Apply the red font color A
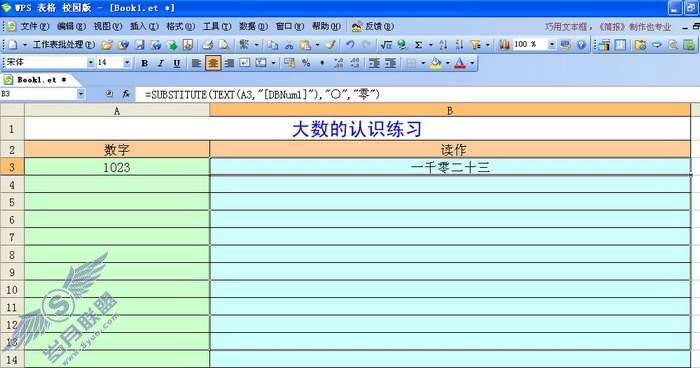 pos(460,63)
